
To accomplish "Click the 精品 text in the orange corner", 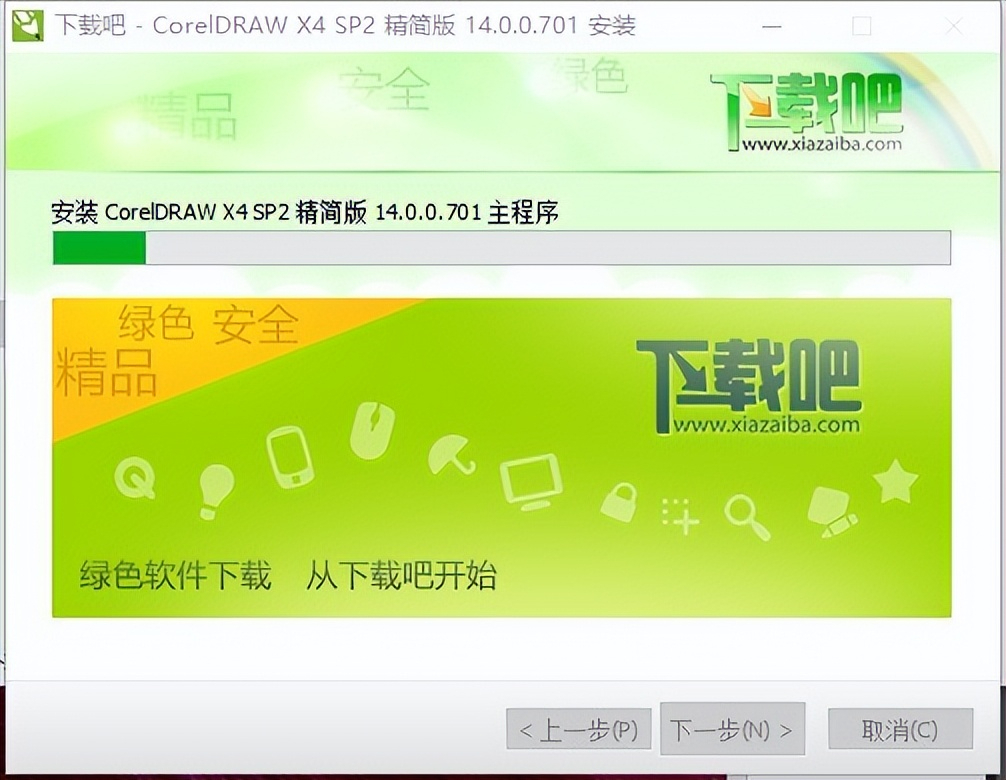I will click(x=106, y=372).
